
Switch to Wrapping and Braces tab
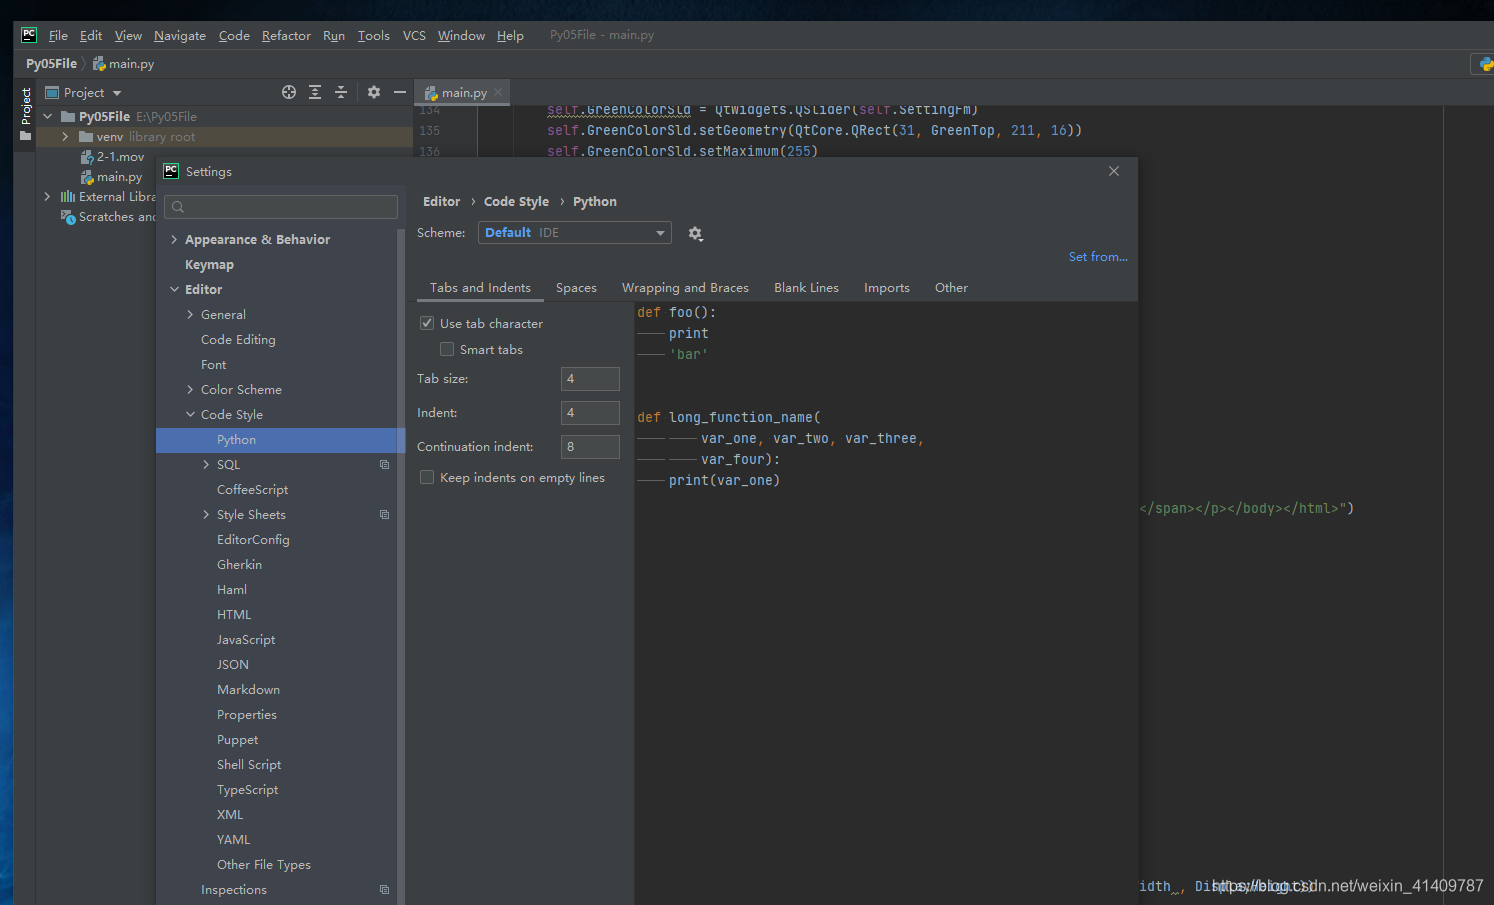685,287
